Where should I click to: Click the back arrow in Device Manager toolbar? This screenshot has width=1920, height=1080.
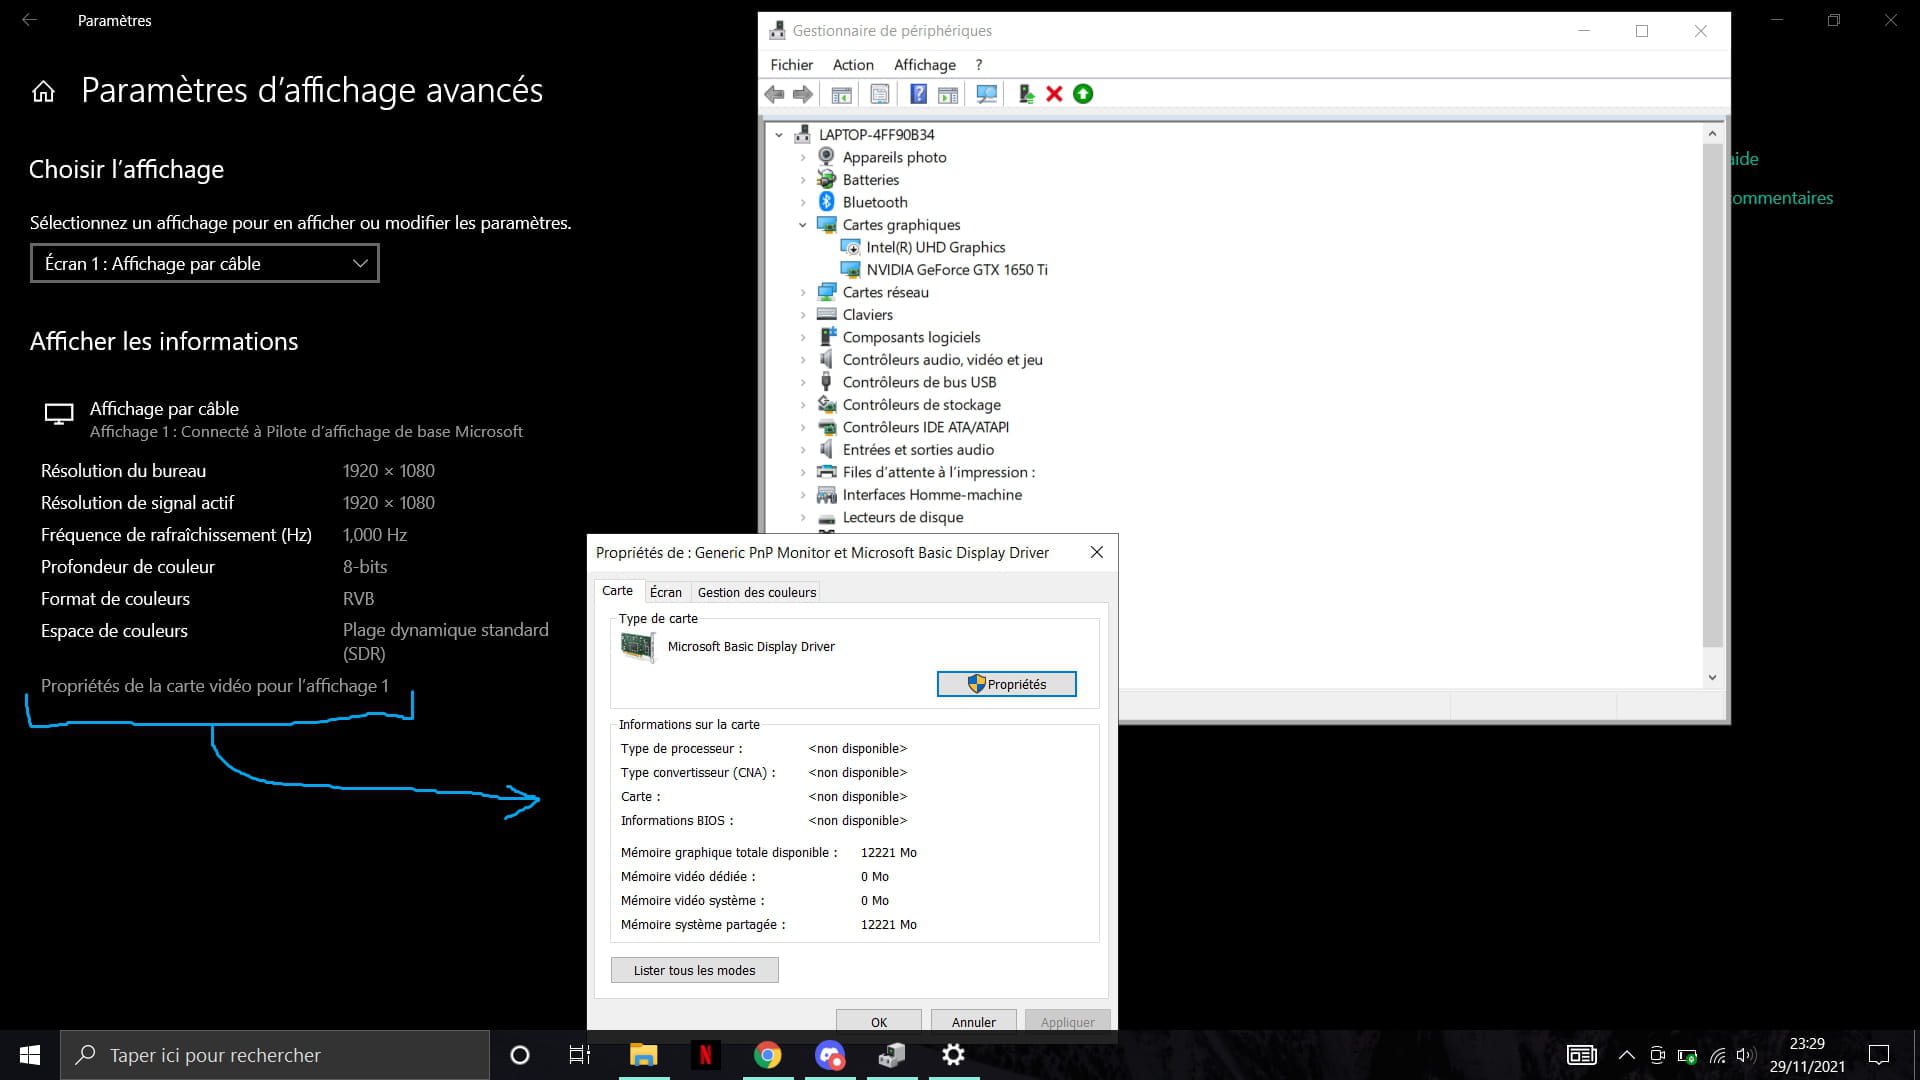coord(774,94)
